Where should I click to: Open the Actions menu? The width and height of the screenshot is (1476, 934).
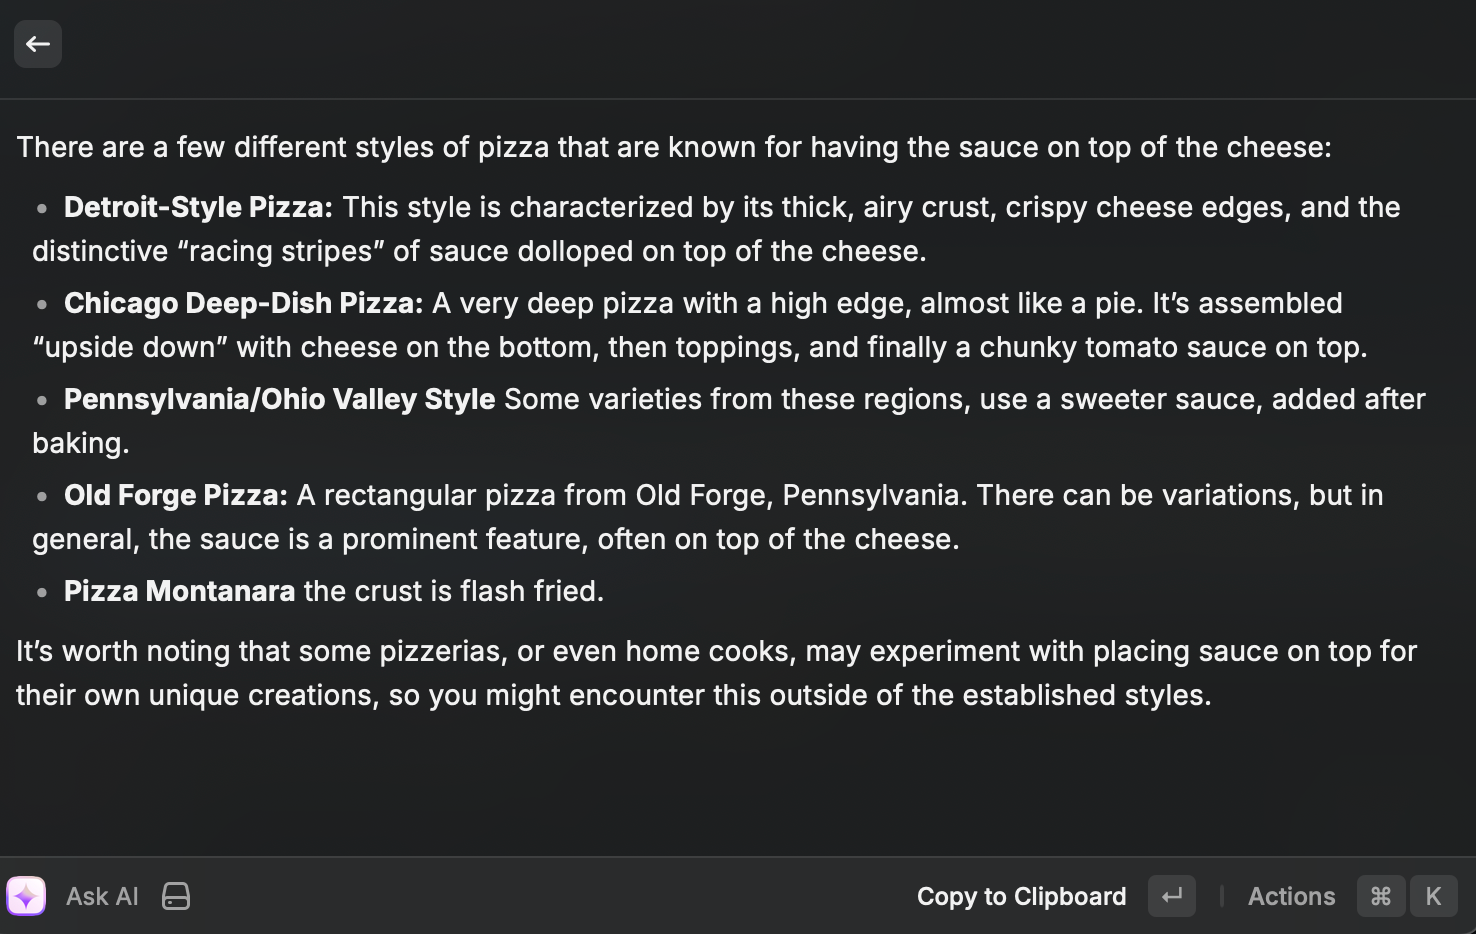pos(1291,896)
